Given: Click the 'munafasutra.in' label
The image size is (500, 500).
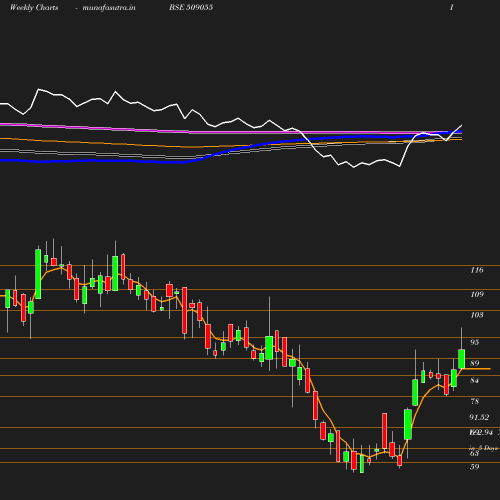Looking at the screenshot, I should 109,7.
